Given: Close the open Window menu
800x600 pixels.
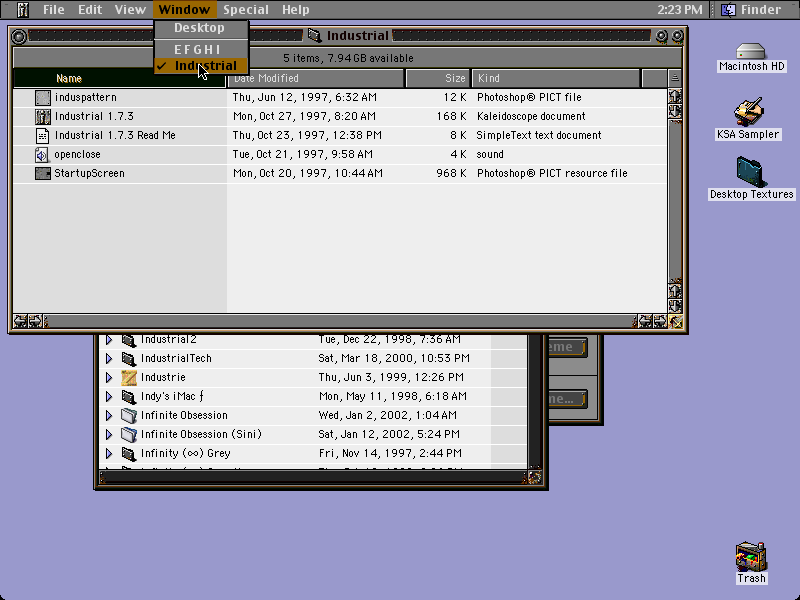Looking at the screenshot, I should click(184, 9).
